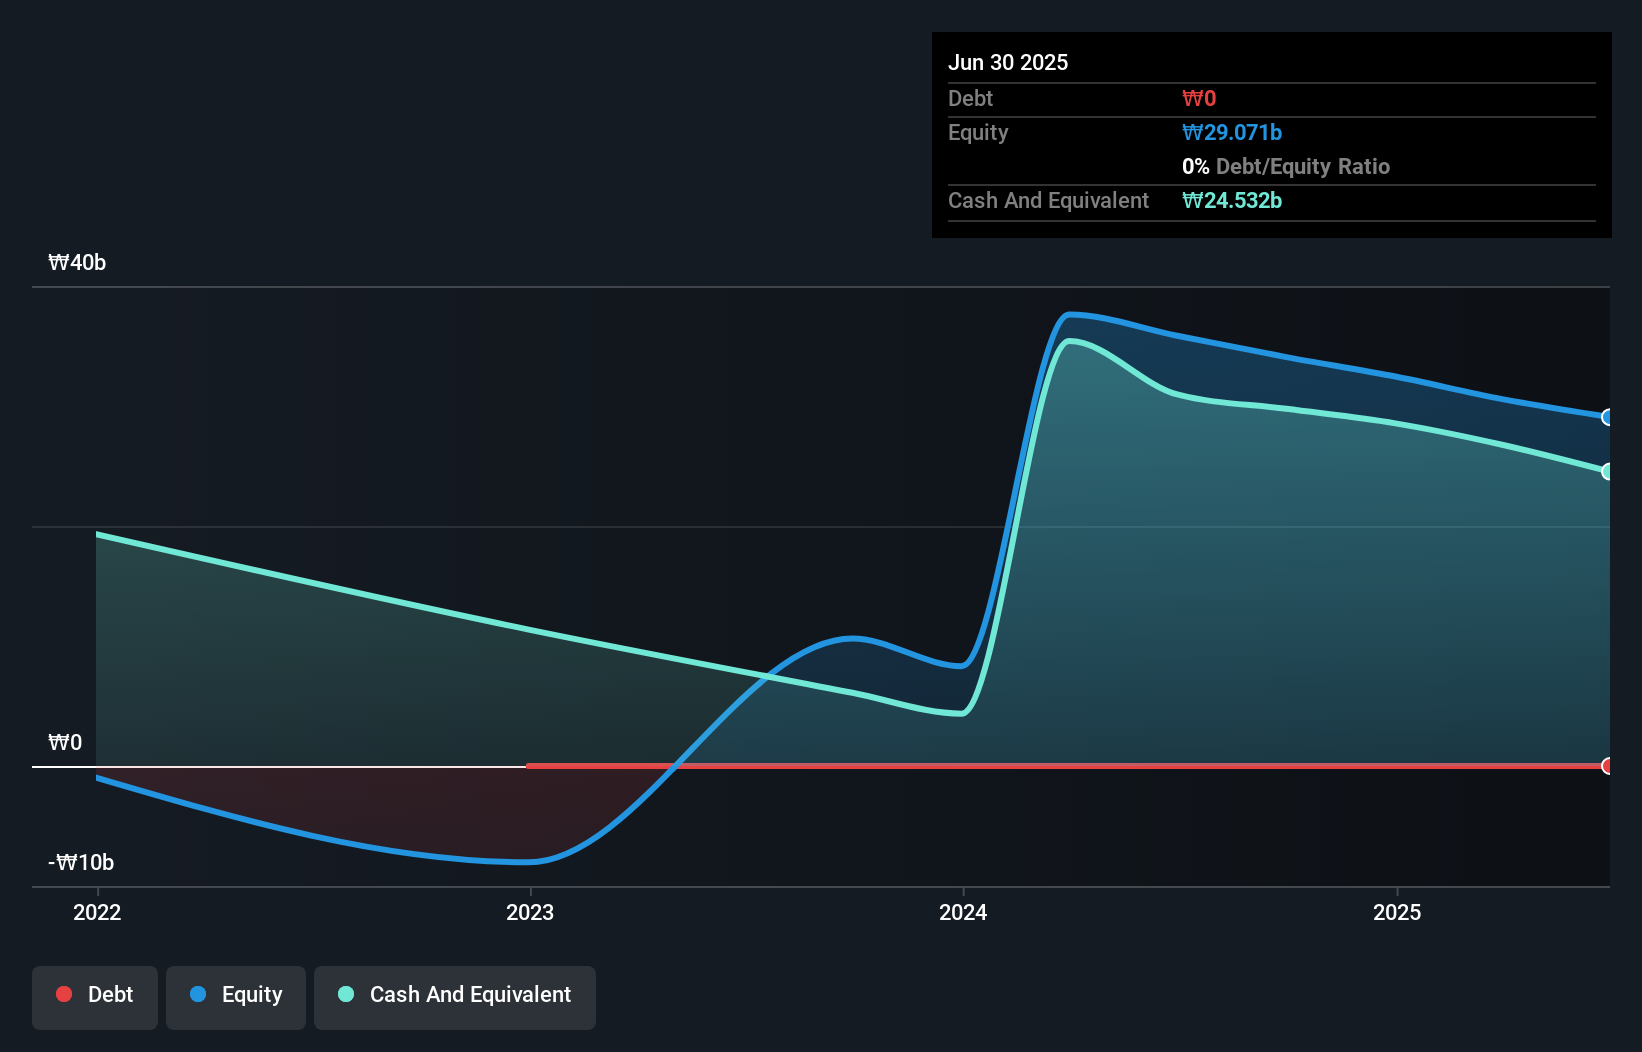Select the red Debt endpoint marker on chart
Image resolution: width=1642 pixels, height=1052 pixels.
1607,766
